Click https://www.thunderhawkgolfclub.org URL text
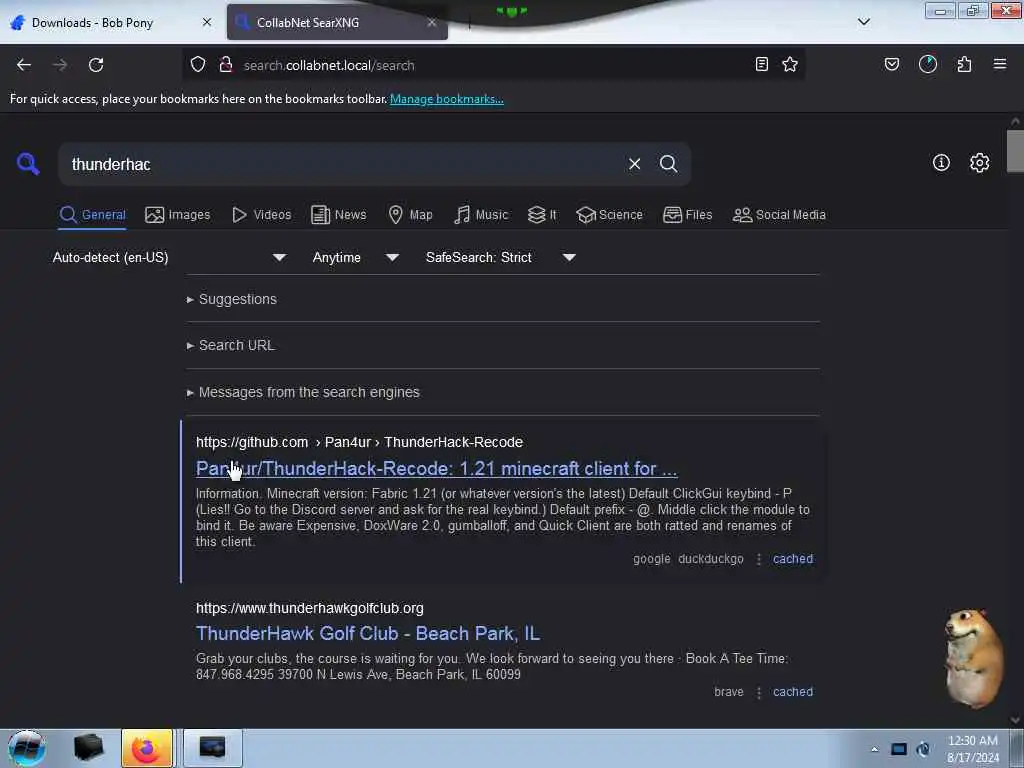Image resolution: width=1024 pixels, height=768 pixels. click(310, 609)
